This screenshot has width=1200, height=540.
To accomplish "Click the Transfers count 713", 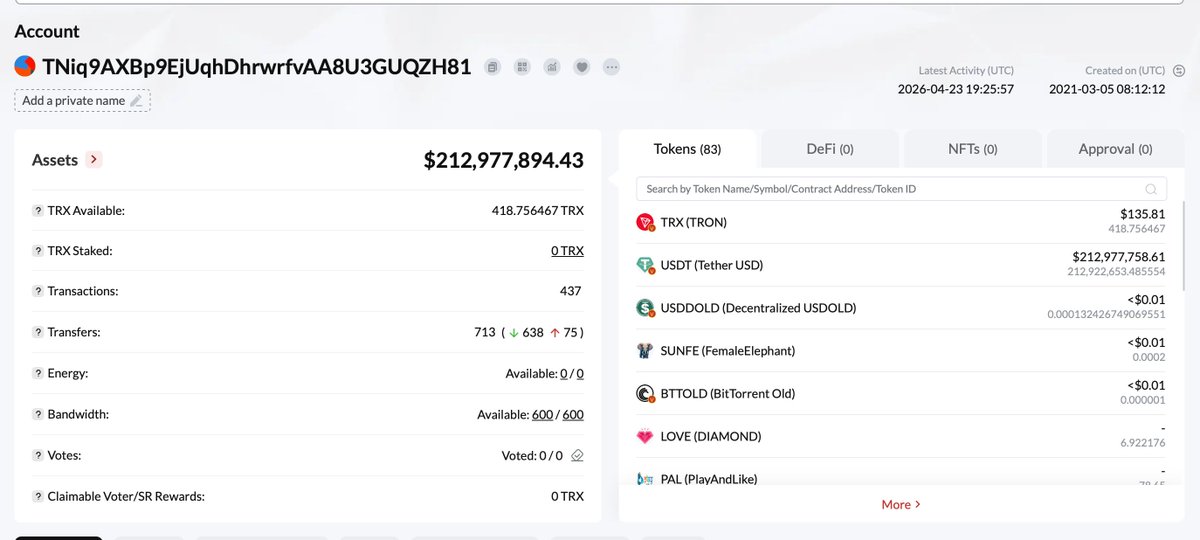I will (x=485, y=332).
